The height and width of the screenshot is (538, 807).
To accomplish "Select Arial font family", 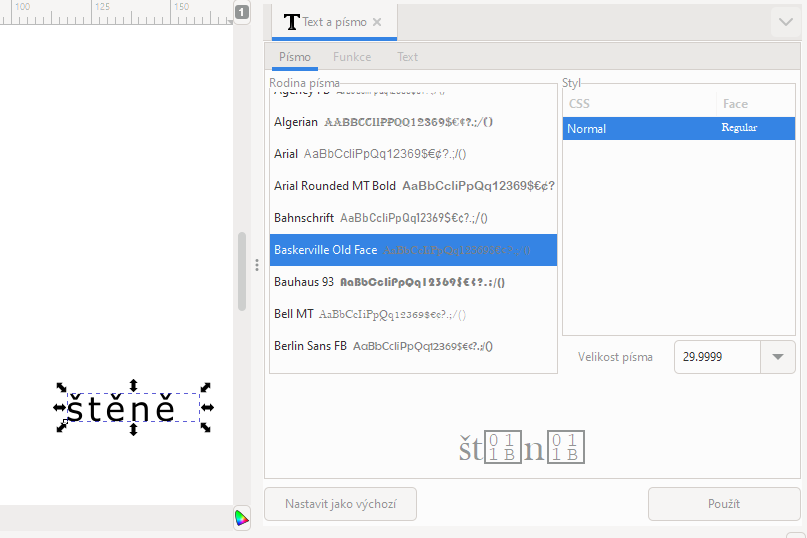I will 413,154.
